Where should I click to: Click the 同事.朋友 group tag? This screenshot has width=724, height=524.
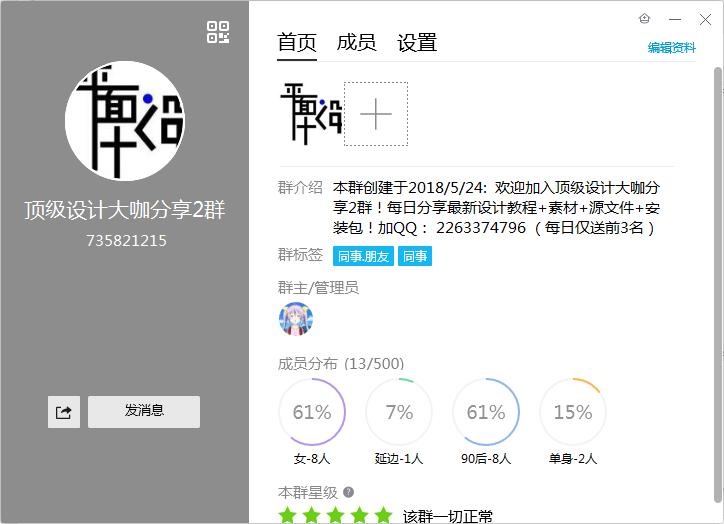coord(363,256)
